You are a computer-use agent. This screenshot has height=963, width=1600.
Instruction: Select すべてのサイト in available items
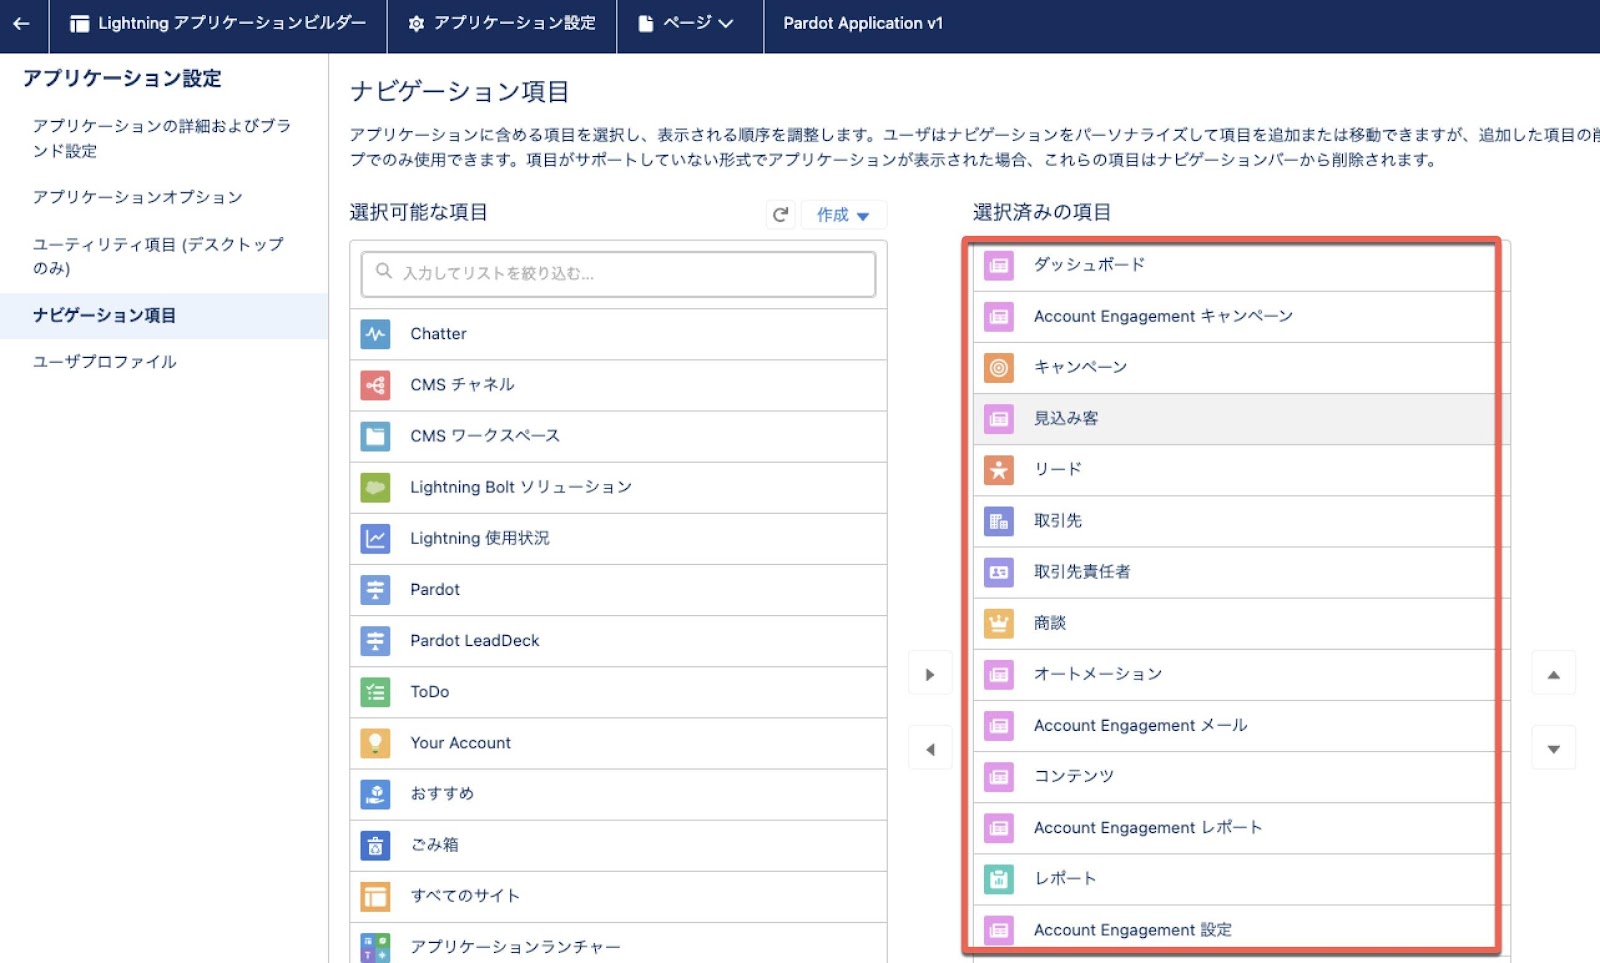[618, 896]
